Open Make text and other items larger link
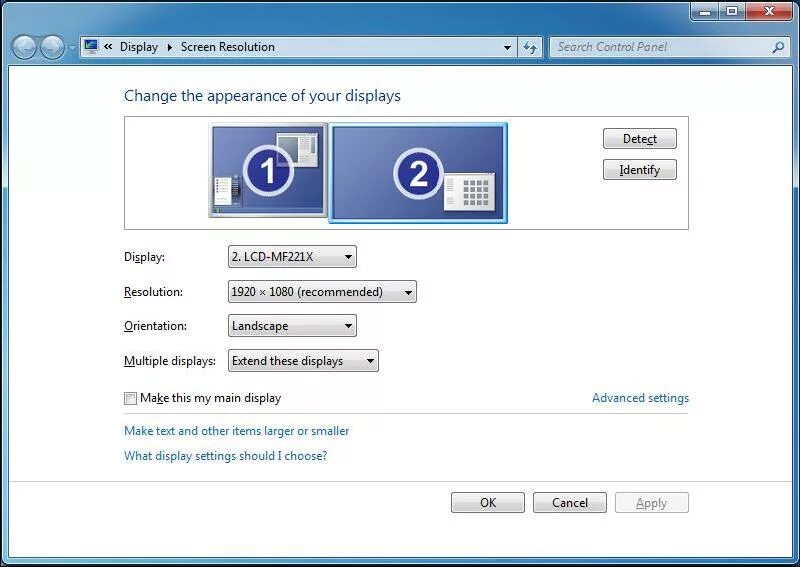Image resolution: width=800 pixels, height=567 pixels. click(237, 431)
